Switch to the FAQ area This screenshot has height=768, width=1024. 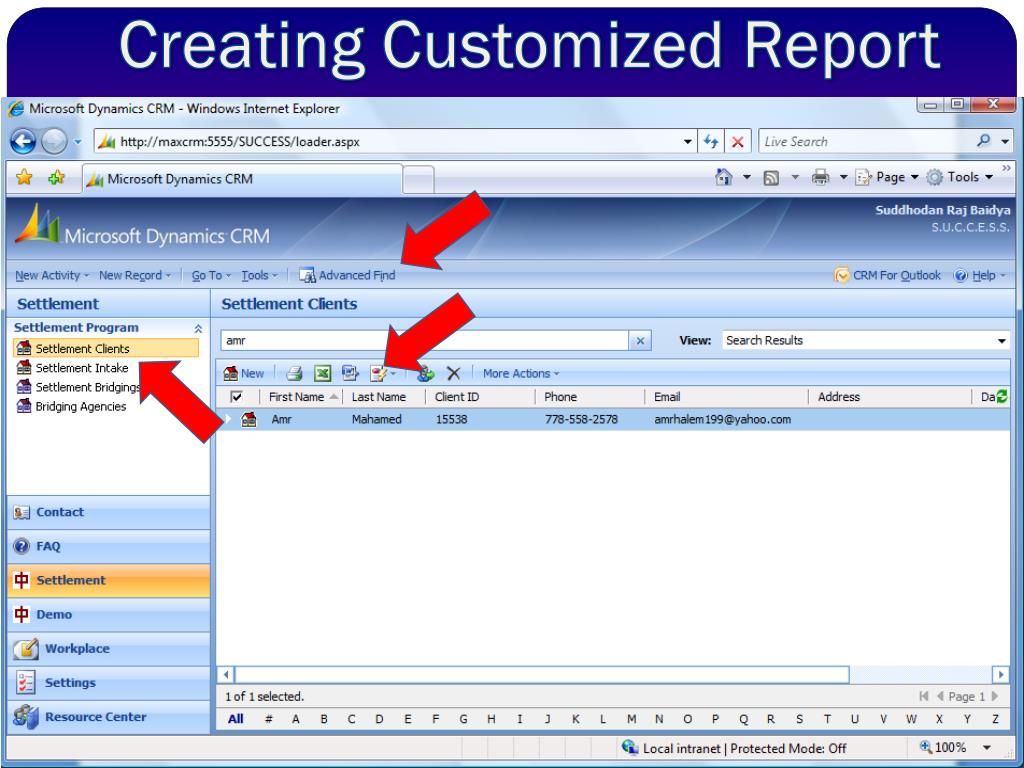pyautogui.click(x=108, y=546)
